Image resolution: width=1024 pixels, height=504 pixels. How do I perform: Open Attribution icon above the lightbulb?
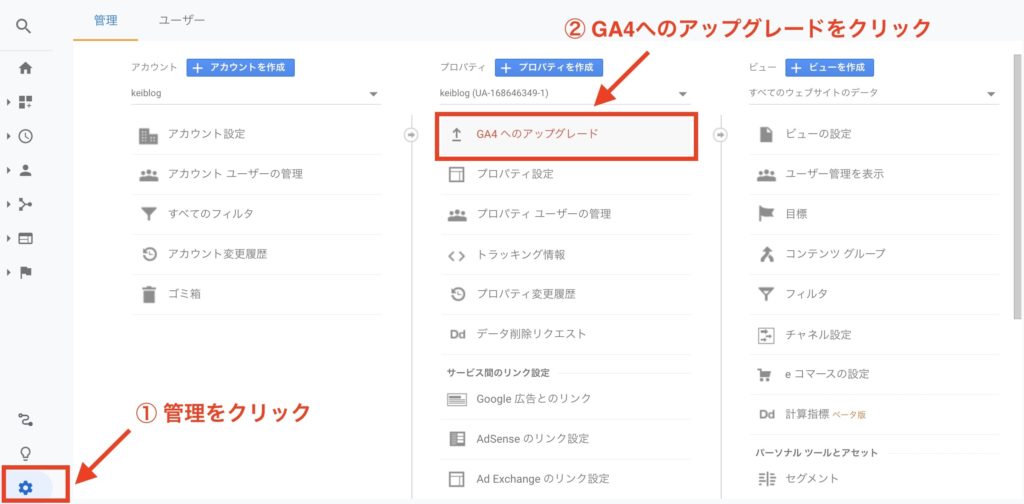click(x=25, y=419)
